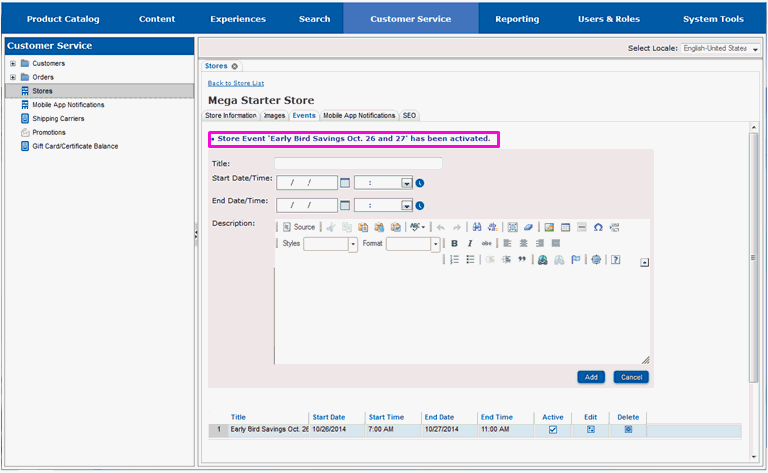Insert a numbered list
The height and width of the screenshot is (473, 768).
click(455, 260)
